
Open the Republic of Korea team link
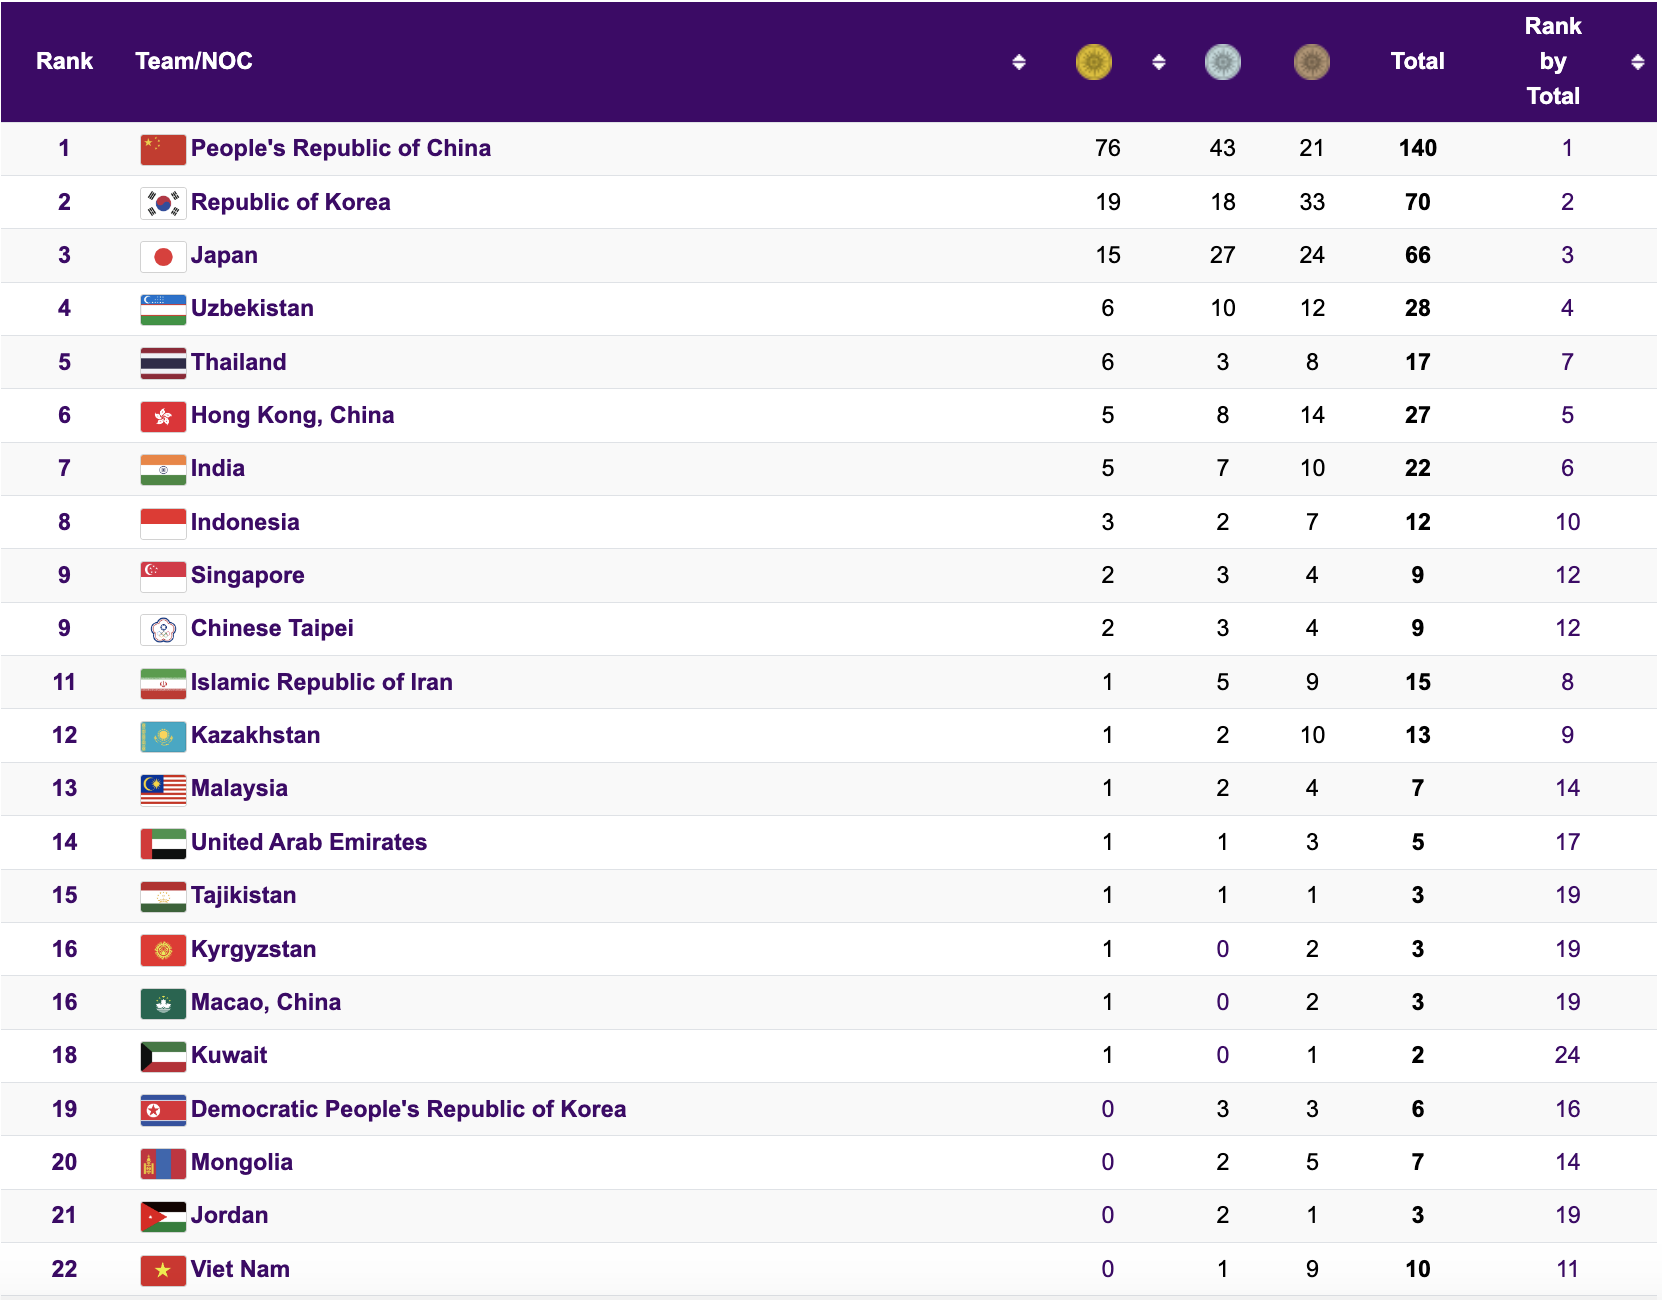(x=291, y=202)
